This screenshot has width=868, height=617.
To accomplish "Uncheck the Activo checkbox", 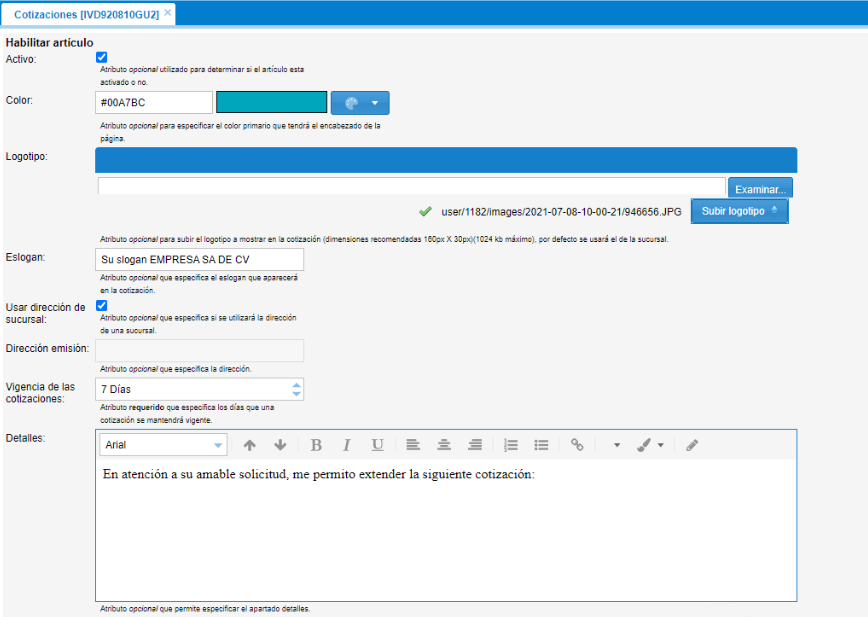I will [101, 58].
